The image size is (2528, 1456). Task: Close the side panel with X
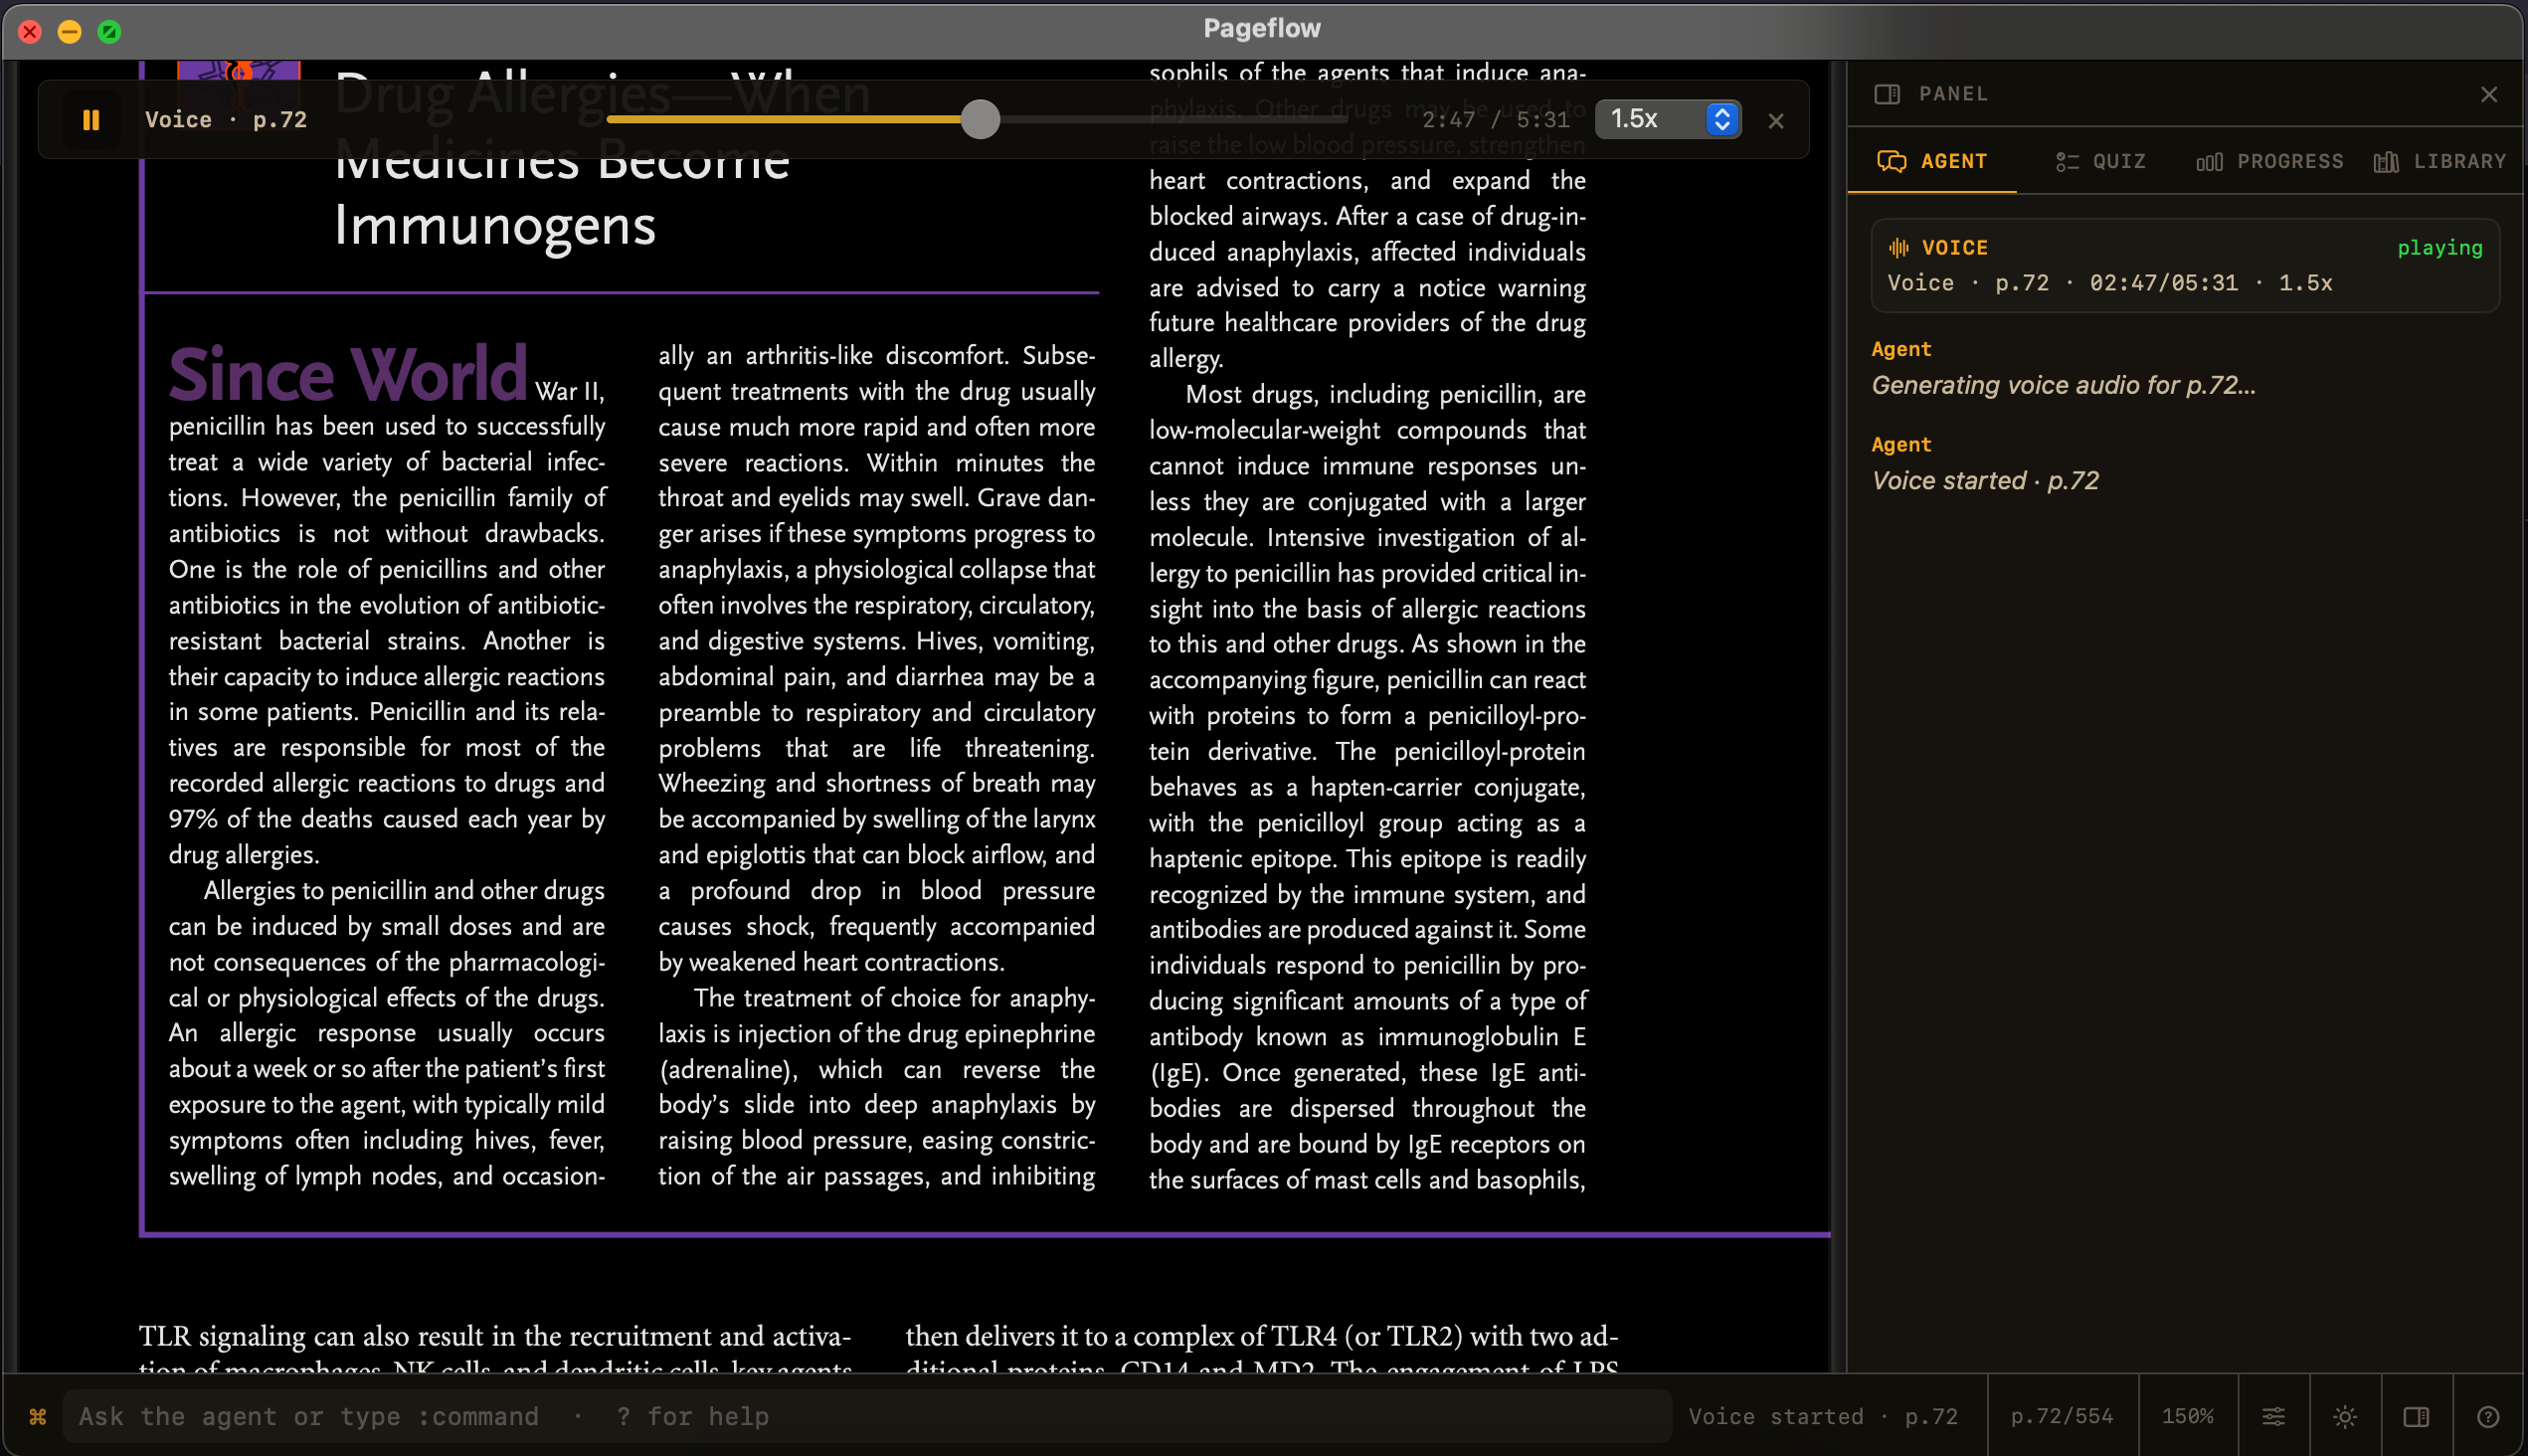pos(2488,95)
